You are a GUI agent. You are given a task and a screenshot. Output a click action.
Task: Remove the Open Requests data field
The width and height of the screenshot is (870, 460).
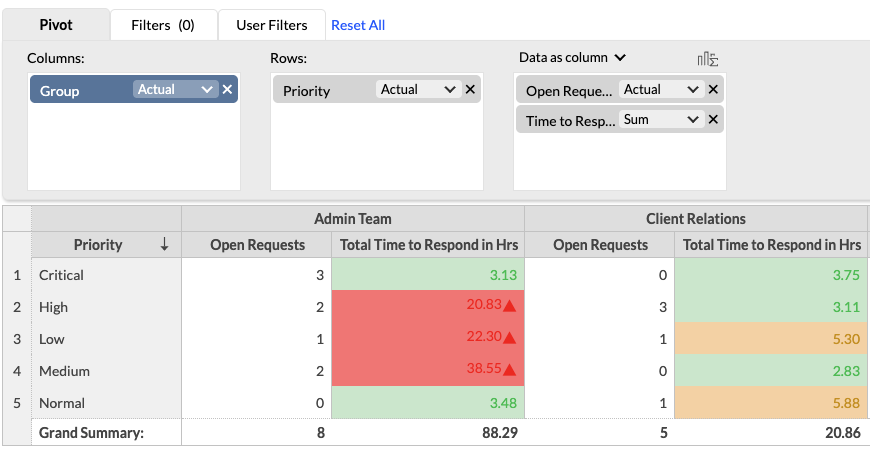pos(713,90)
